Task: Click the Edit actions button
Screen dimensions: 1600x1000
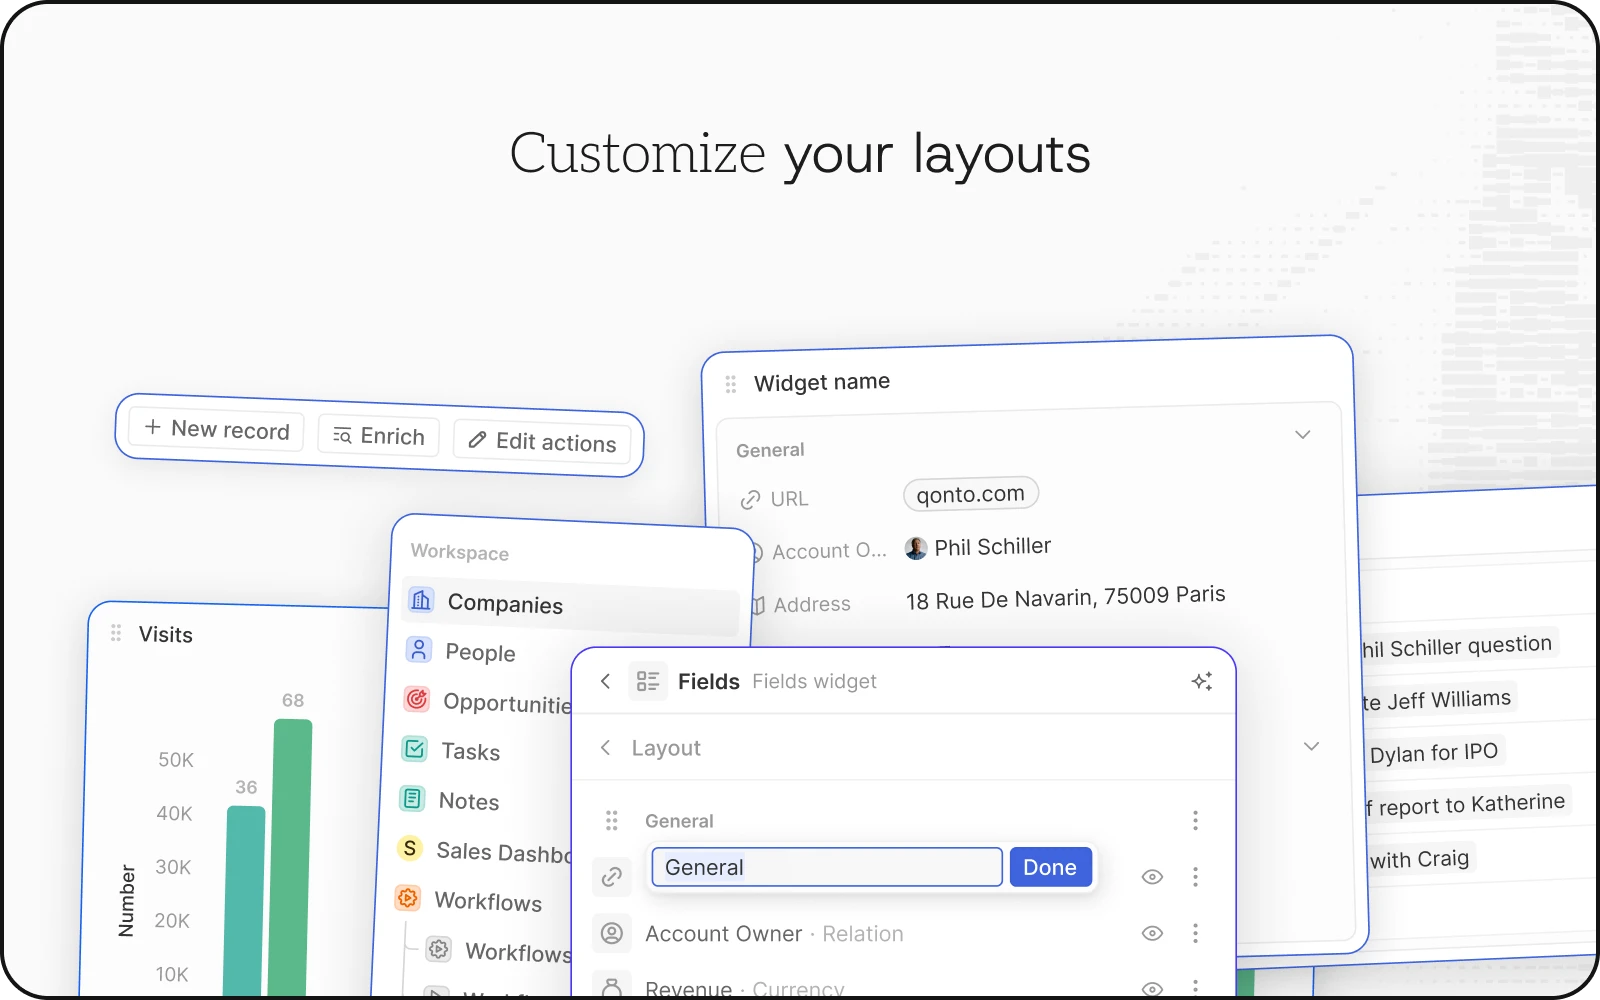Action: click(x=543, y=441)
